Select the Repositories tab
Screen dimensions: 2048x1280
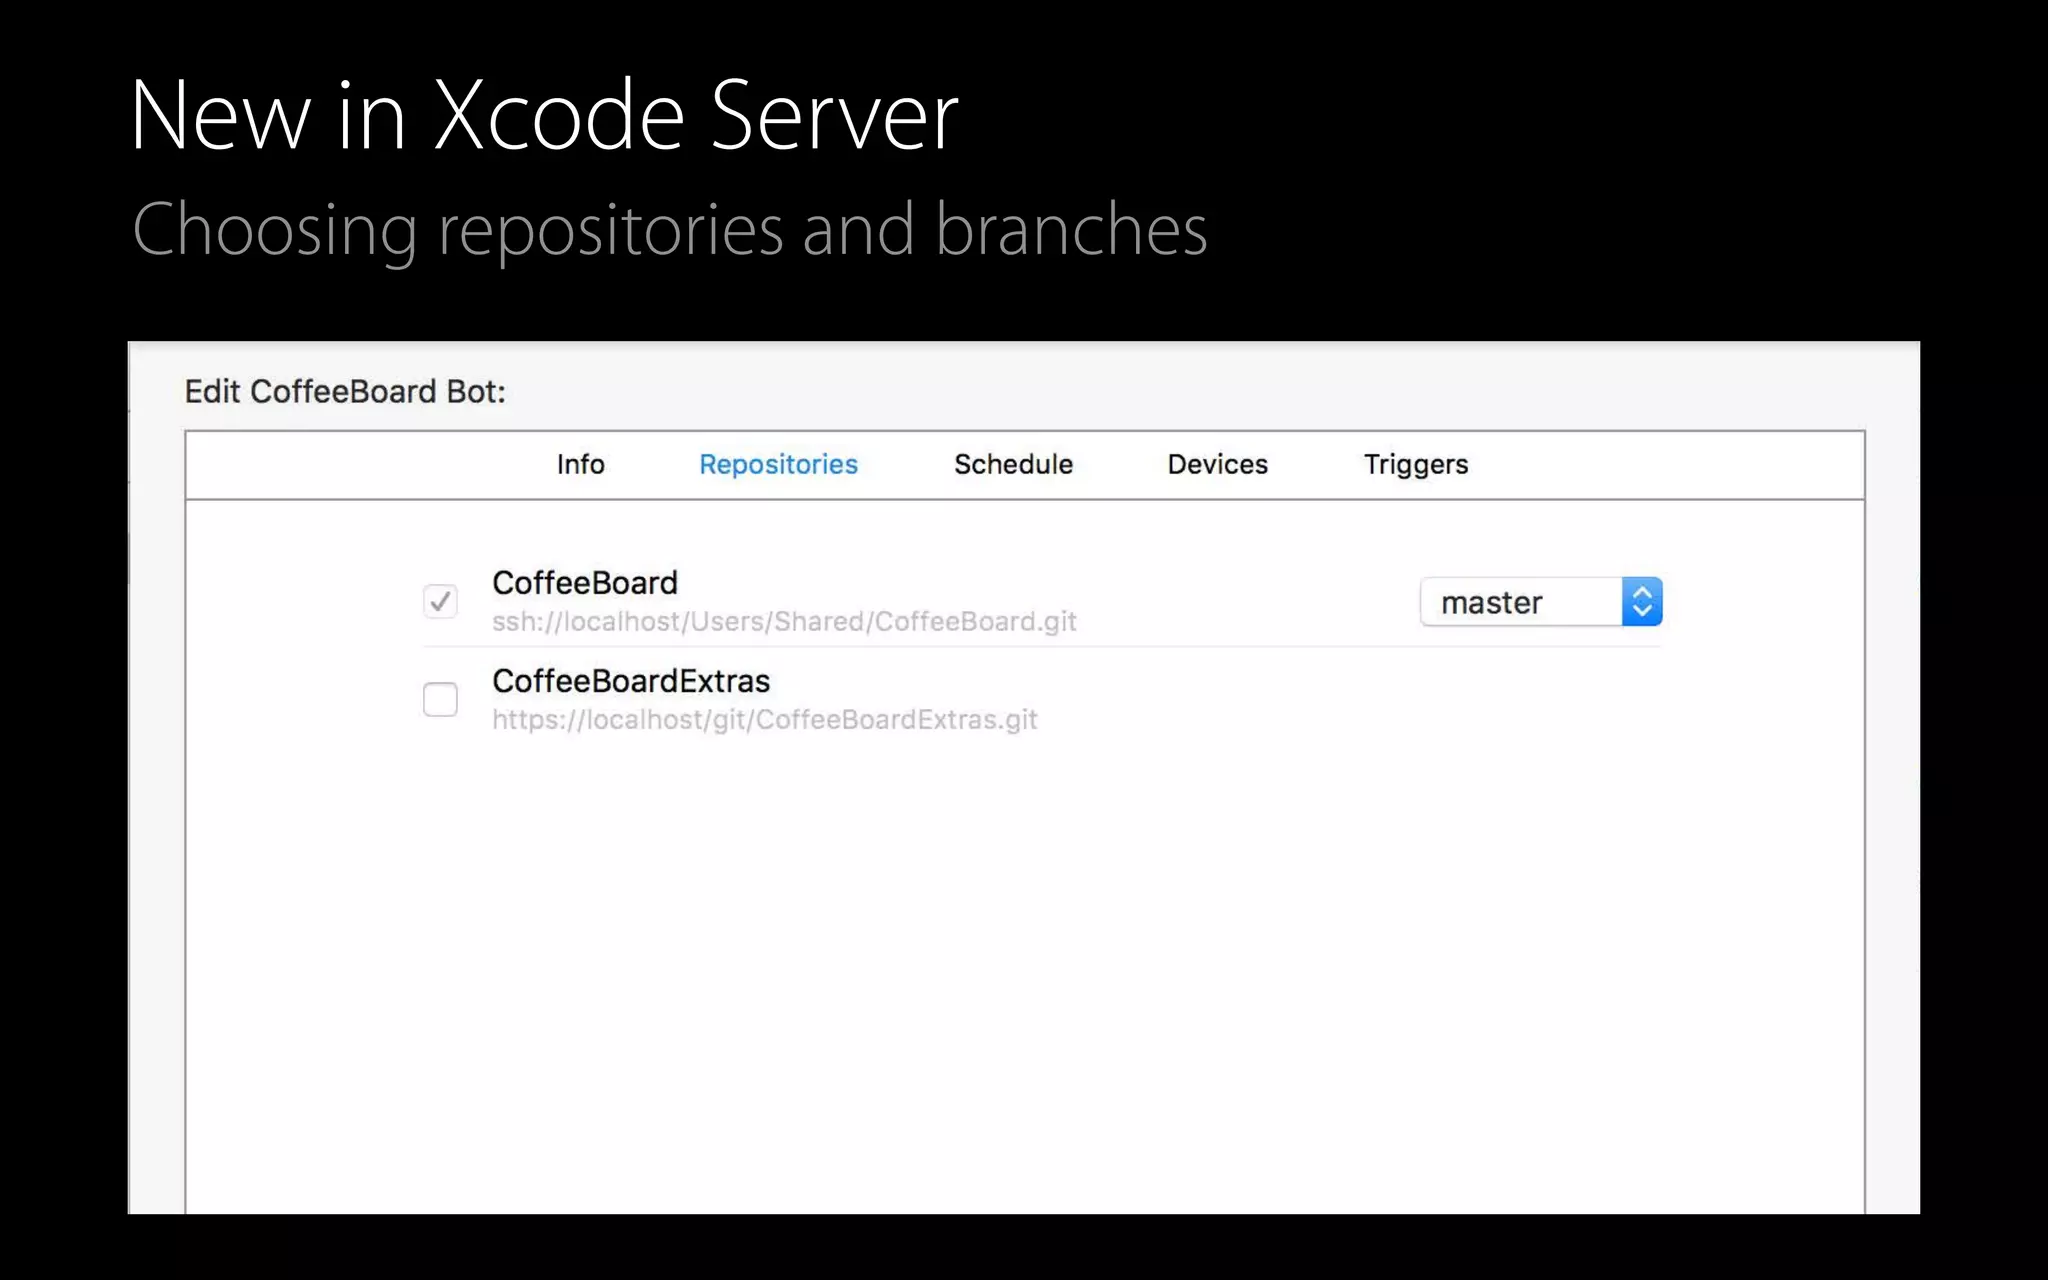point(778,465)
